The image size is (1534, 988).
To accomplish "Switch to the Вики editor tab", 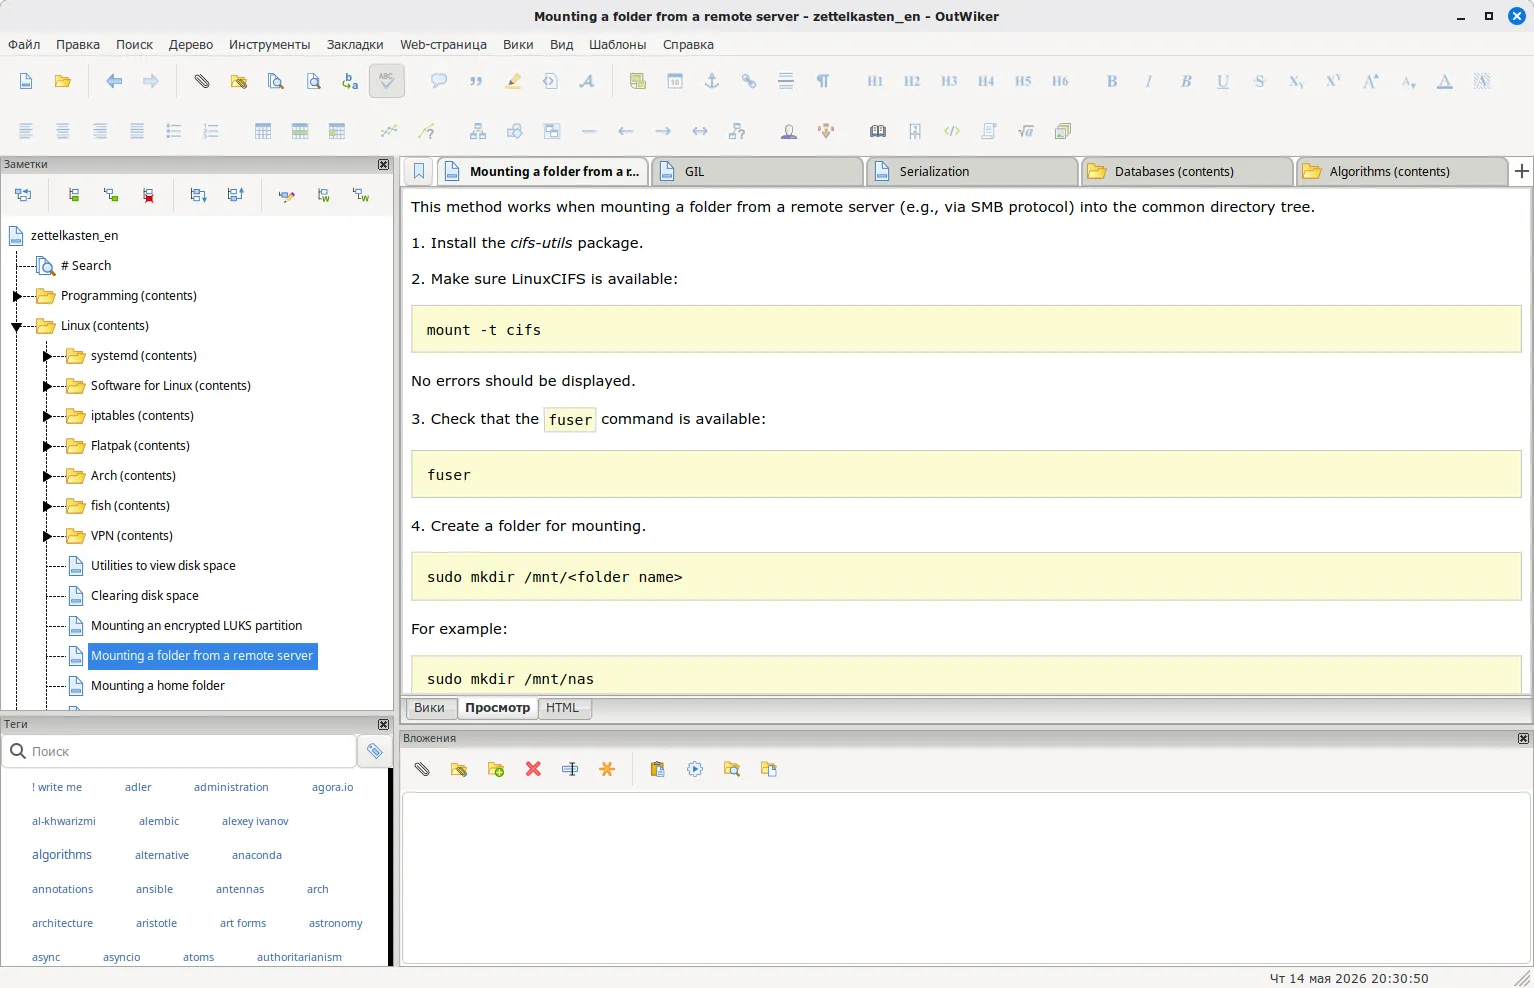I will (429, 708).
